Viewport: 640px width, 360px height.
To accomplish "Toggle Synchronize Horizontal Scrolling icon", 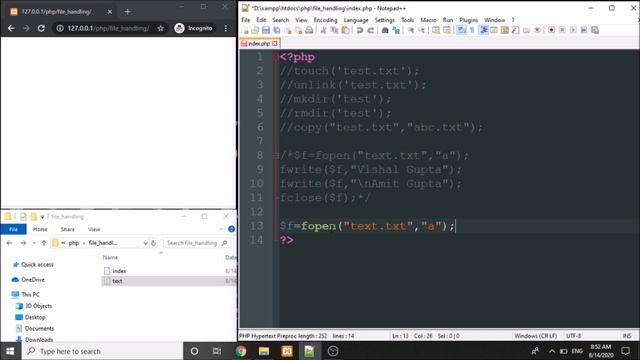I will coord(447,30).
